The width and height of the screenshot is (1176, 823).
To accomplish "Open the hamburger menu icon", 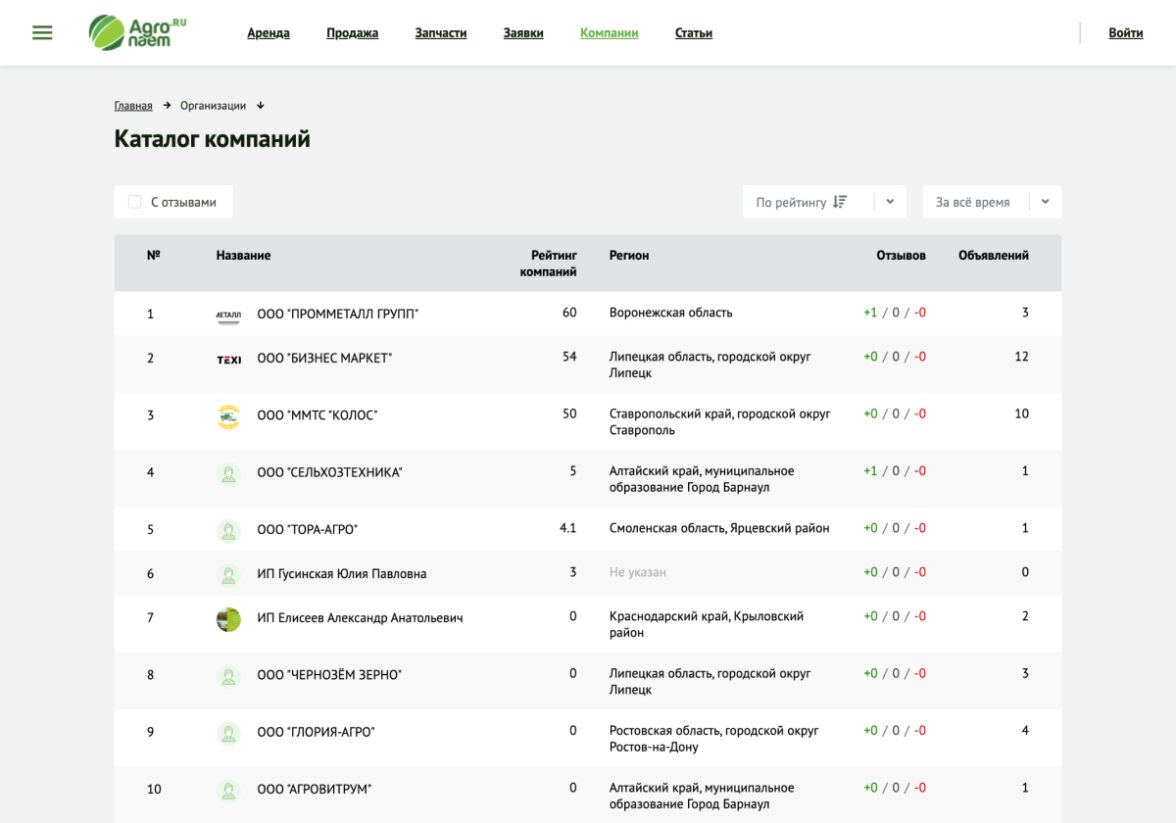I will pos(42,33).
